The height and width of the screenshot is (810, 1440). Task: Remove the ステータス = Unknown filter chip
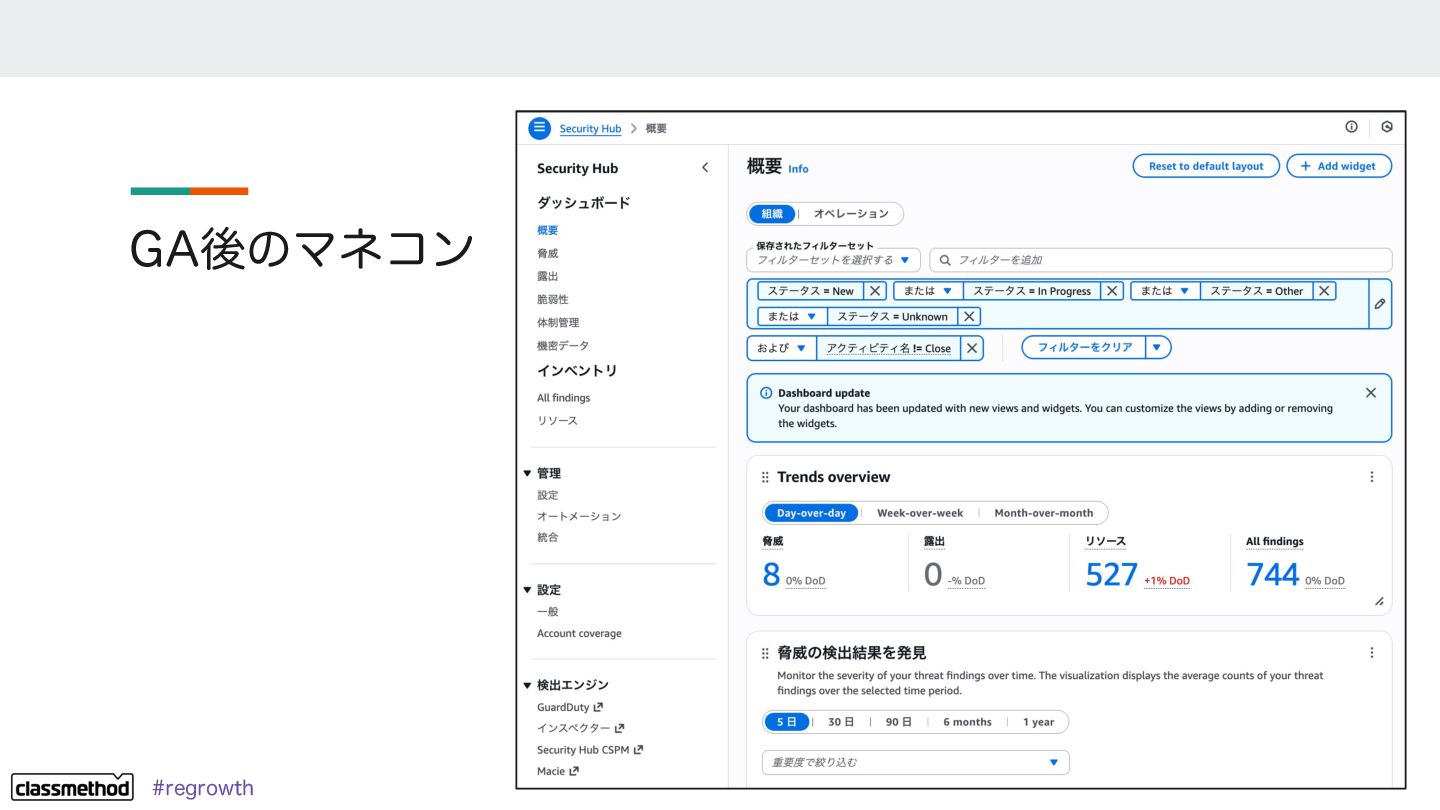(969, 316)
